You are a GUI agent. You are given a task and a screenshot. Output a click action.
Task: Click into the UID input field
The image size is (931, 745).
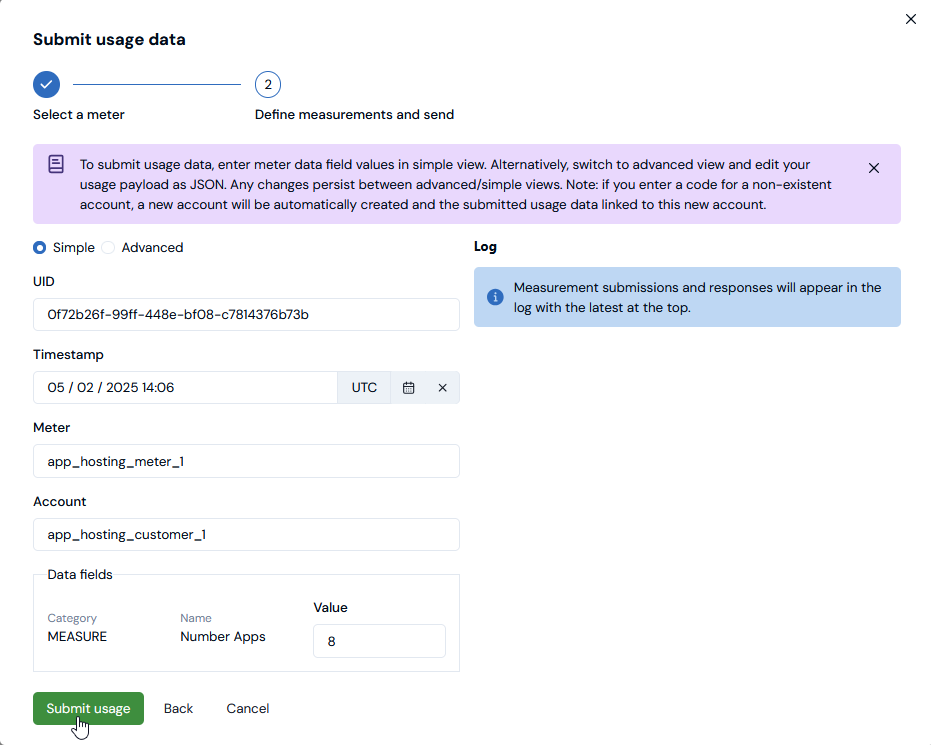pyautogui.click(x=246, y=314)
